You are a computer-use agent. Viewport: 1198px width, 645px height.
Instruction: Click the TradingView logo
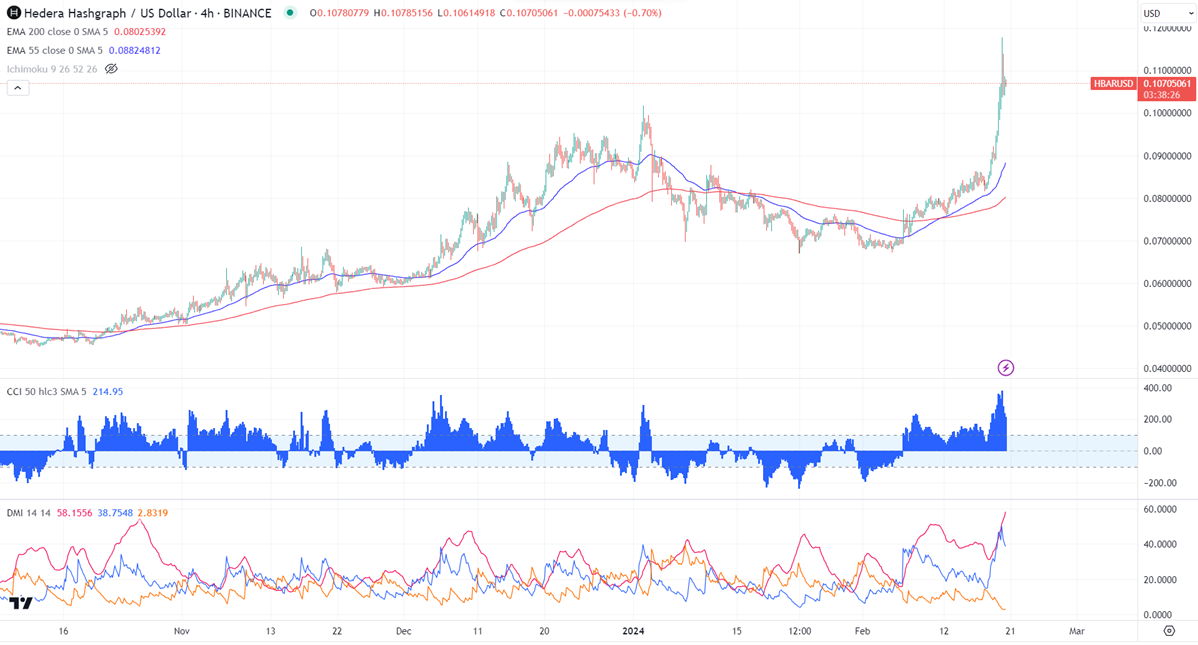click(21, 603)
